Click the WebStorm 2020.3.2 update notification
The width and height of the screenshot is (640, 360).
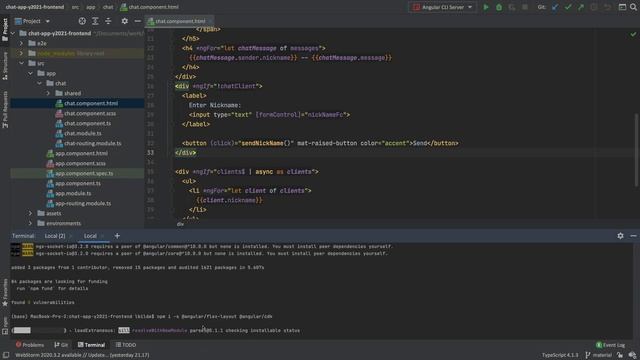click(x=82, y=355)
